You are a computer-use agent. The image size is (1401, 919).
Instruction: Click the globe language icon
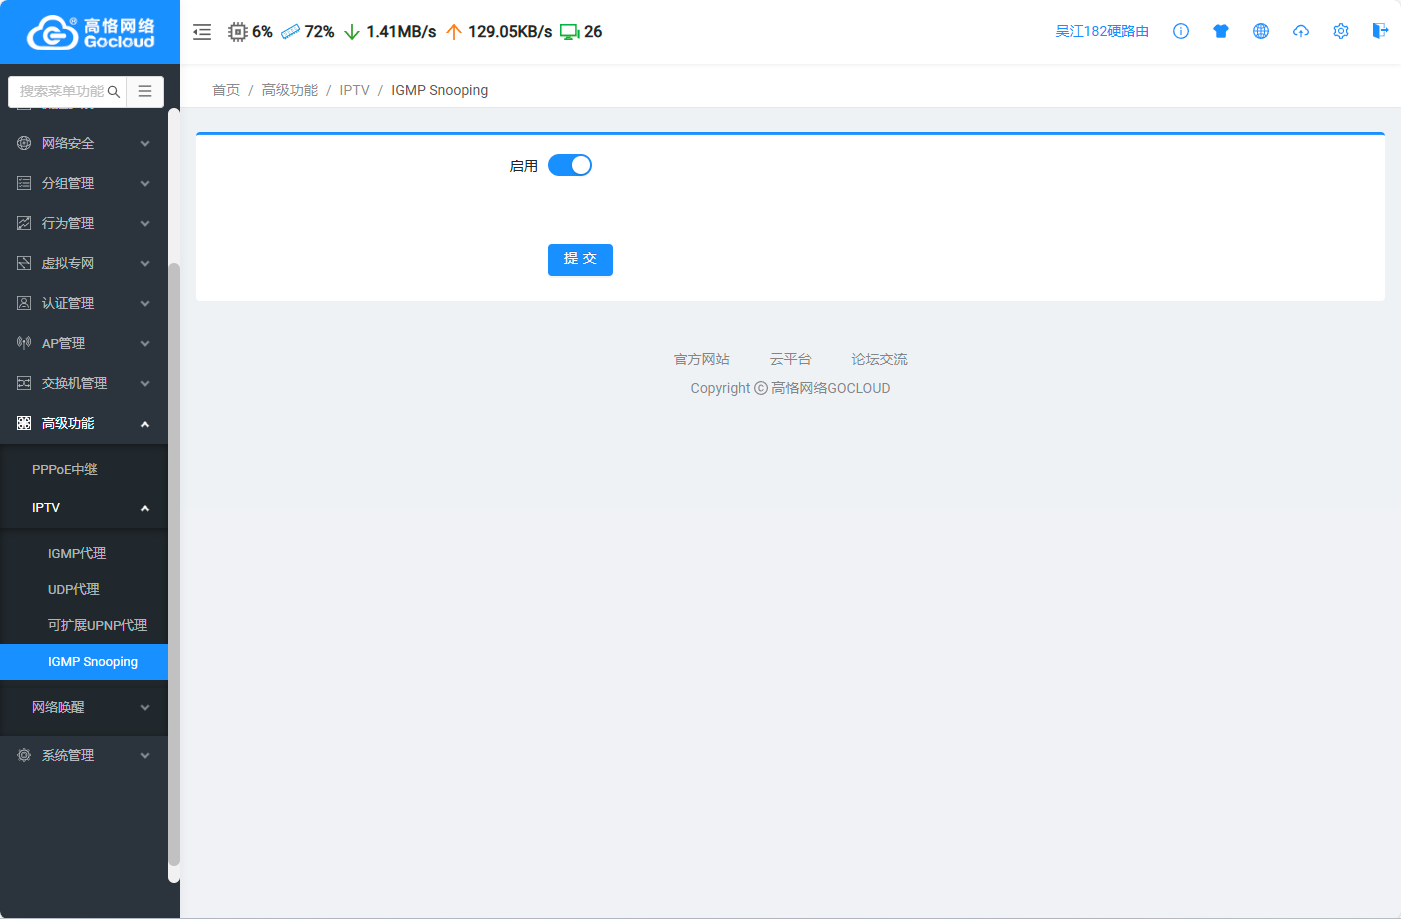(1261, 31)
